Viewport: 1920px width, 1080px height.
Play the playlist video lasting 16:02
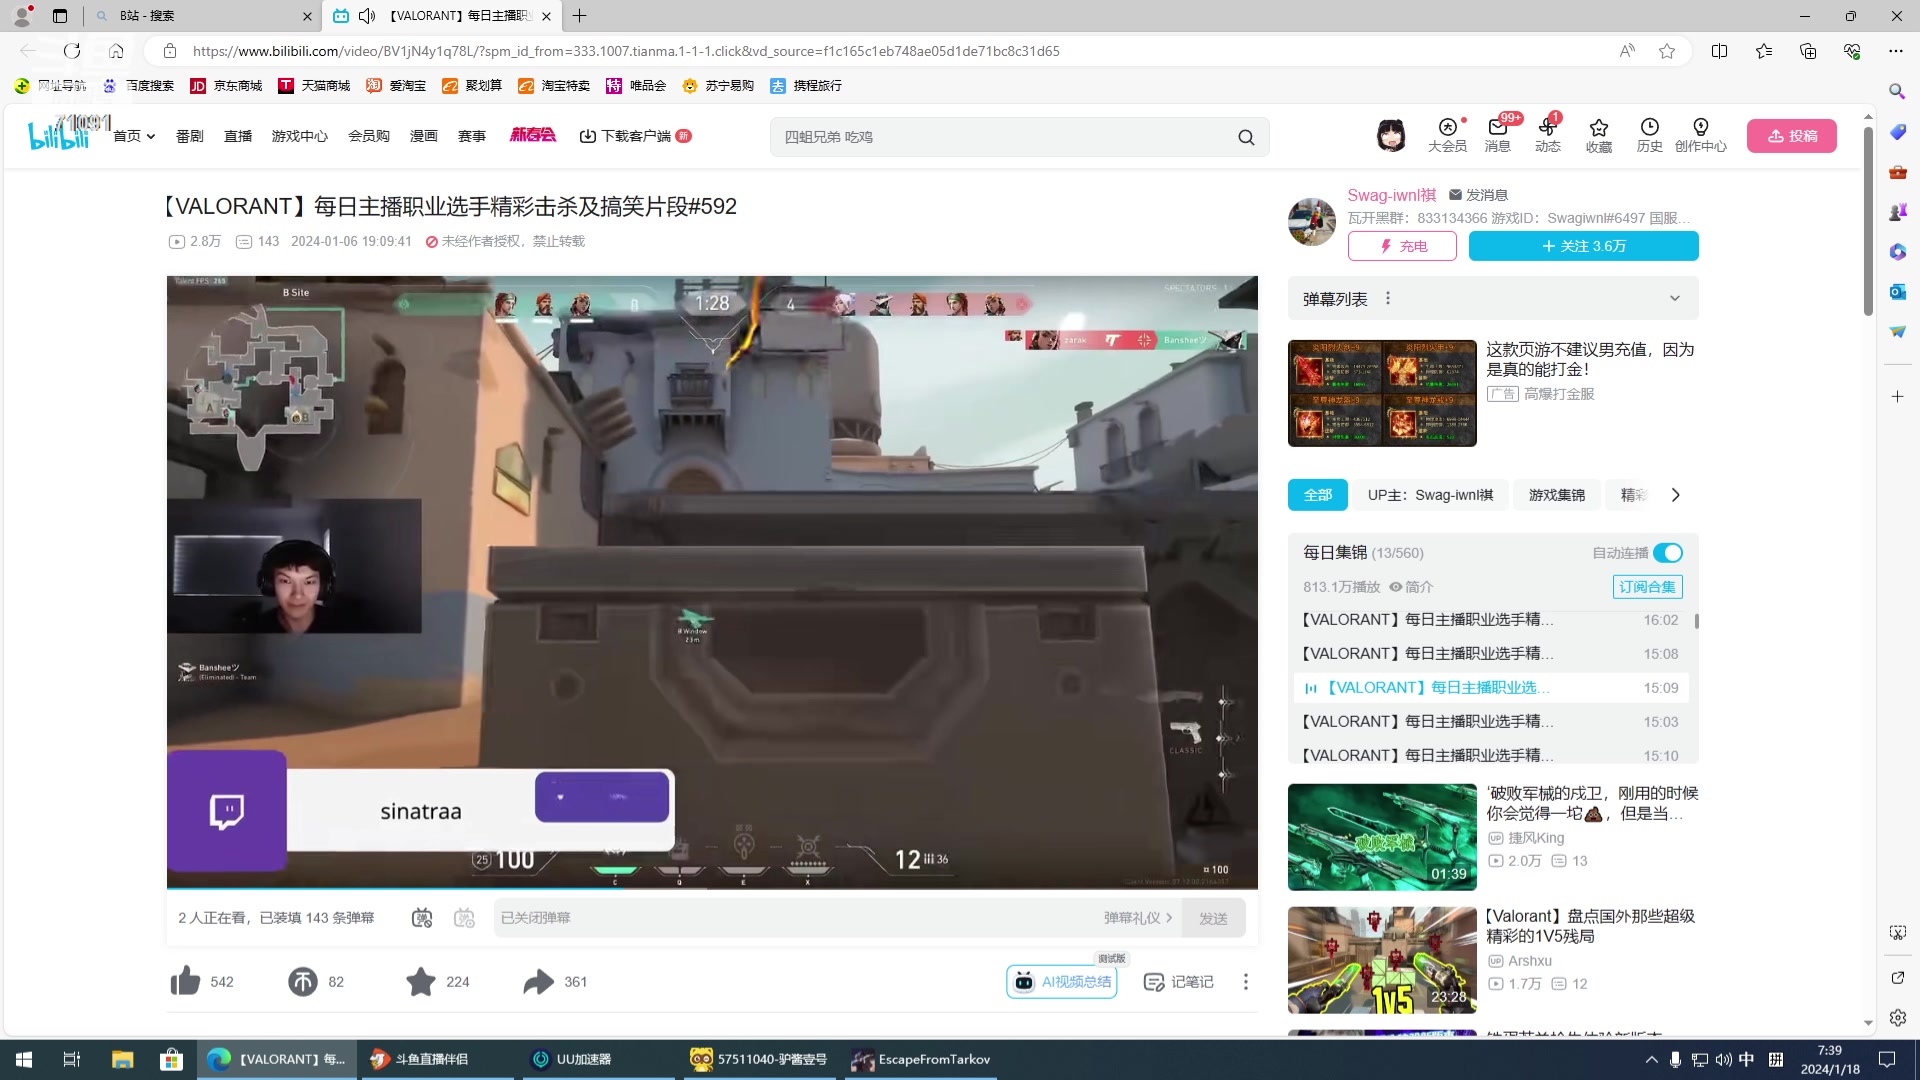(x=1491, y=620)
